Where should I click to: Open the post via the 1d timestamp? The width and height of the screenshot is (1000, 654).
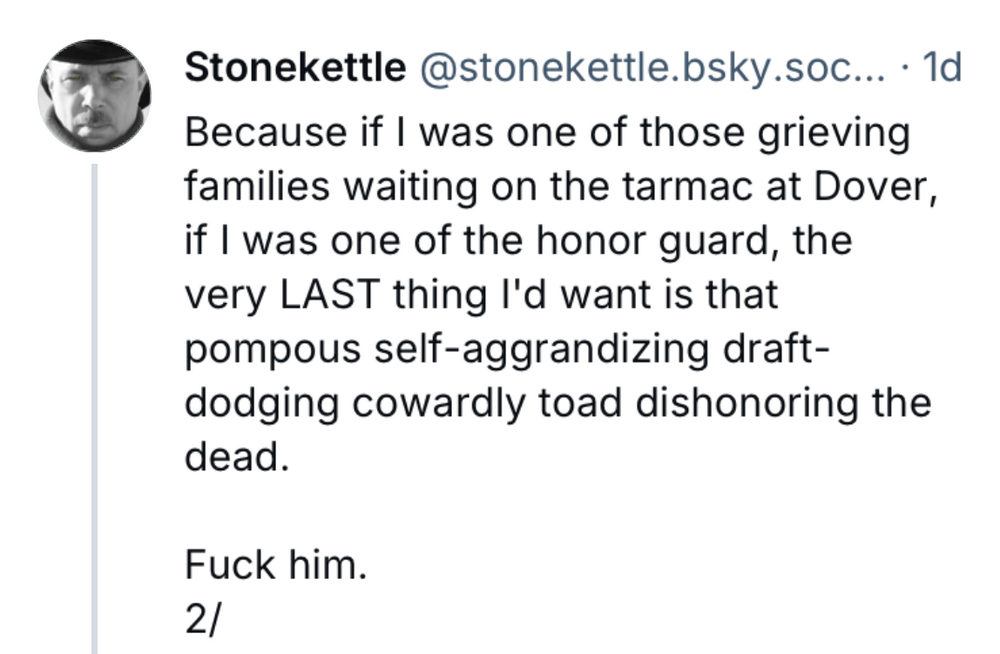tap(941, 67)
